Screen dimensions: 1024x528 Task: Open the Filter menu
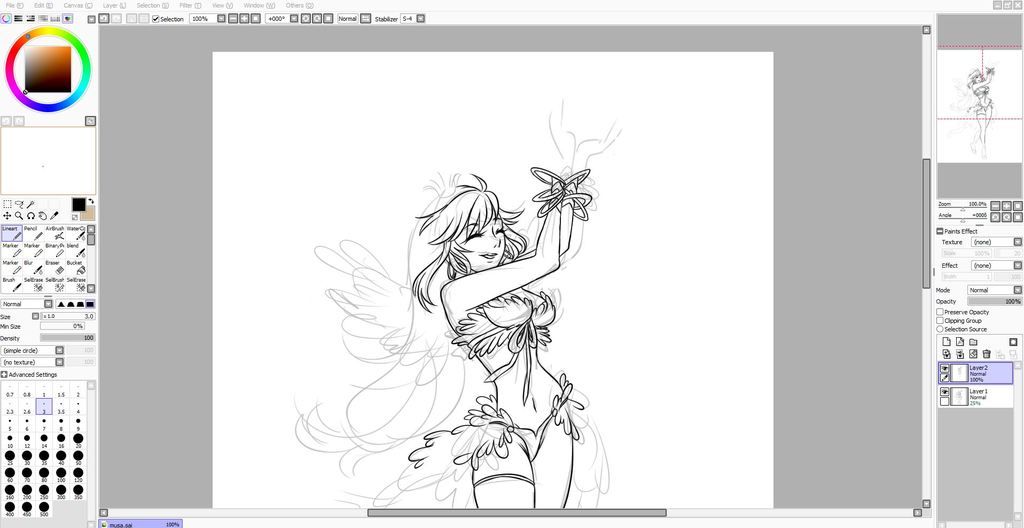(x=186, y=6)
